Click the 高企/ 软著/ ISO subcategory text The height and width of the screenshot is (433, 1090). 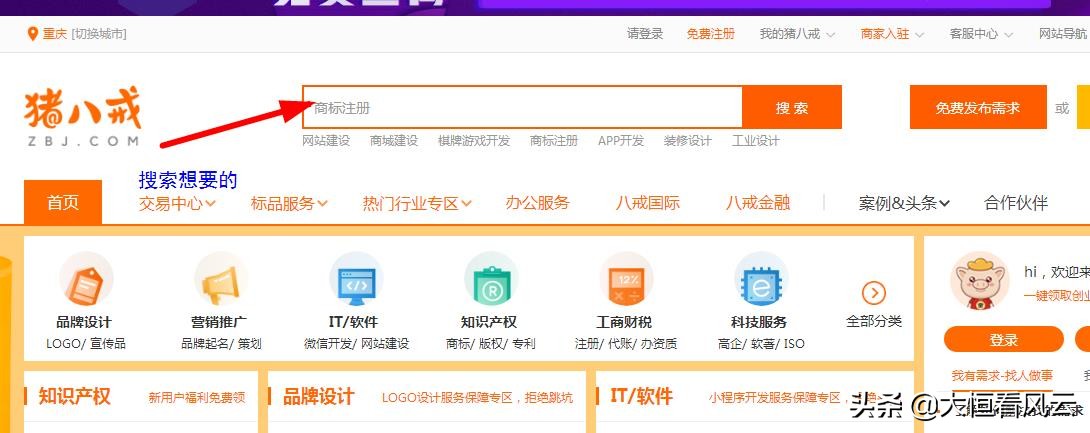click(760, 343)
